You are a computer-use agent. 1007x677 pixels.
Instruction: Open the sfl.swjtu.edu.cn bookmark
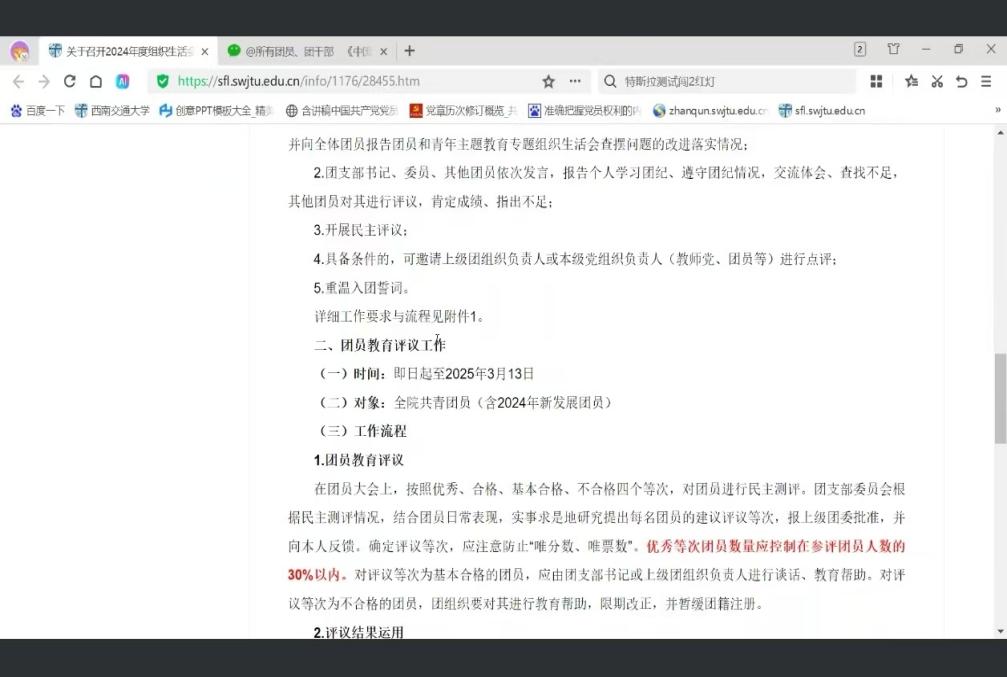coord(822,110)
